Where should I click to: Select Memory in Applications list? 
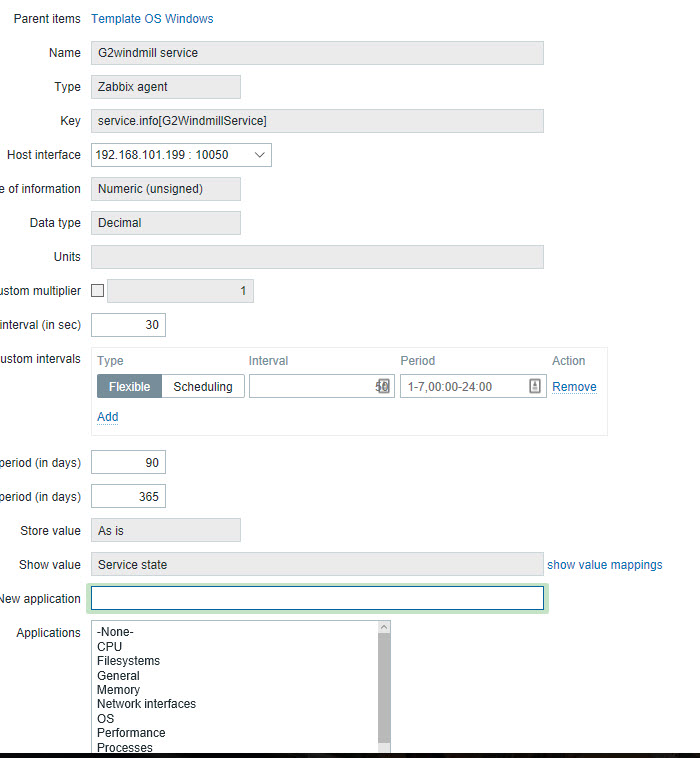(x=118, y=690)
